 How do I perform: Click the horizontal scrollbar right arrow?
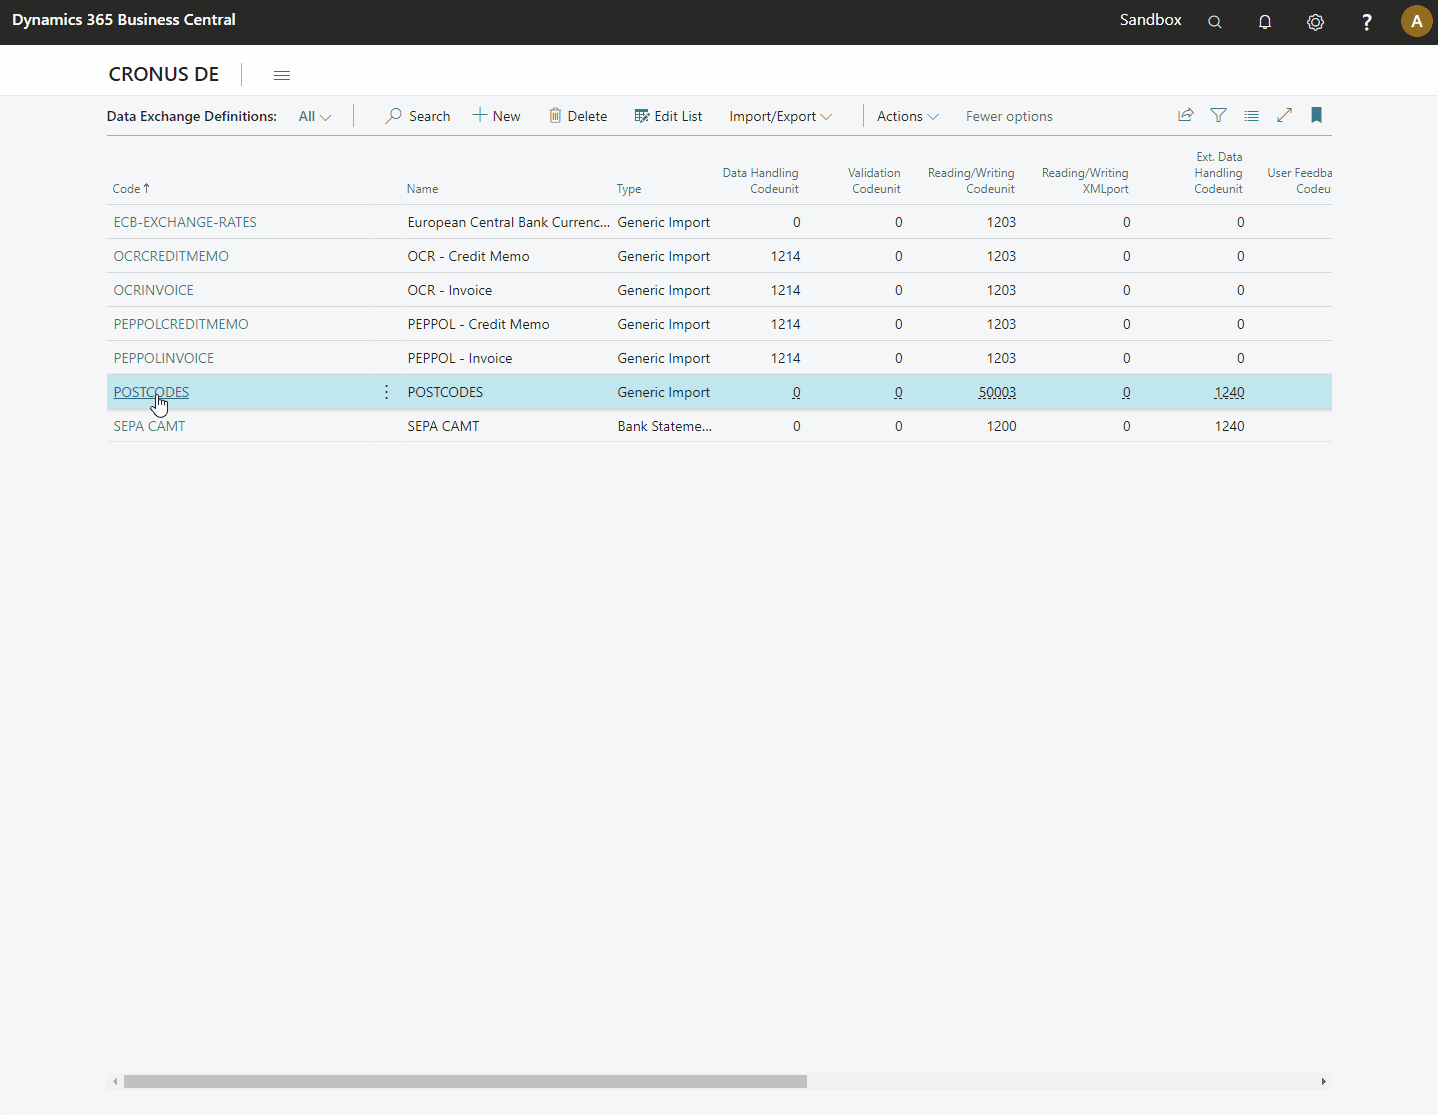coord(1323,1081)
